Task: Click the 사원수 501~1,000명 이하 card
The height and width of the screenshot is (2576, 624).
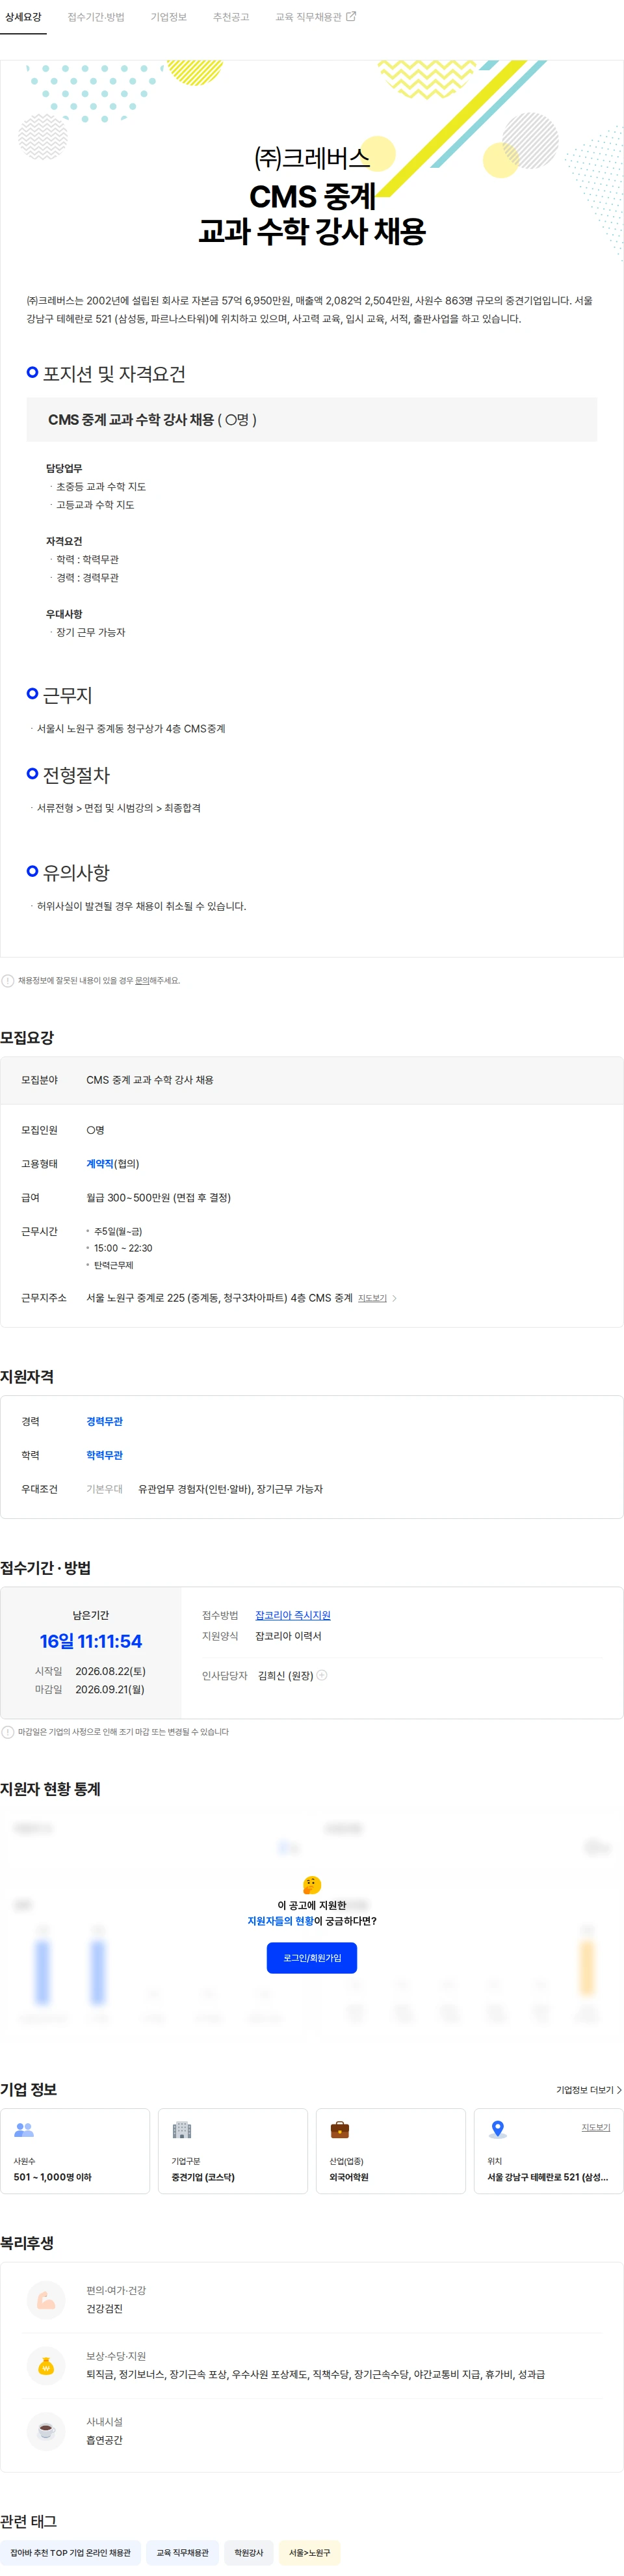Action: 75,2151
